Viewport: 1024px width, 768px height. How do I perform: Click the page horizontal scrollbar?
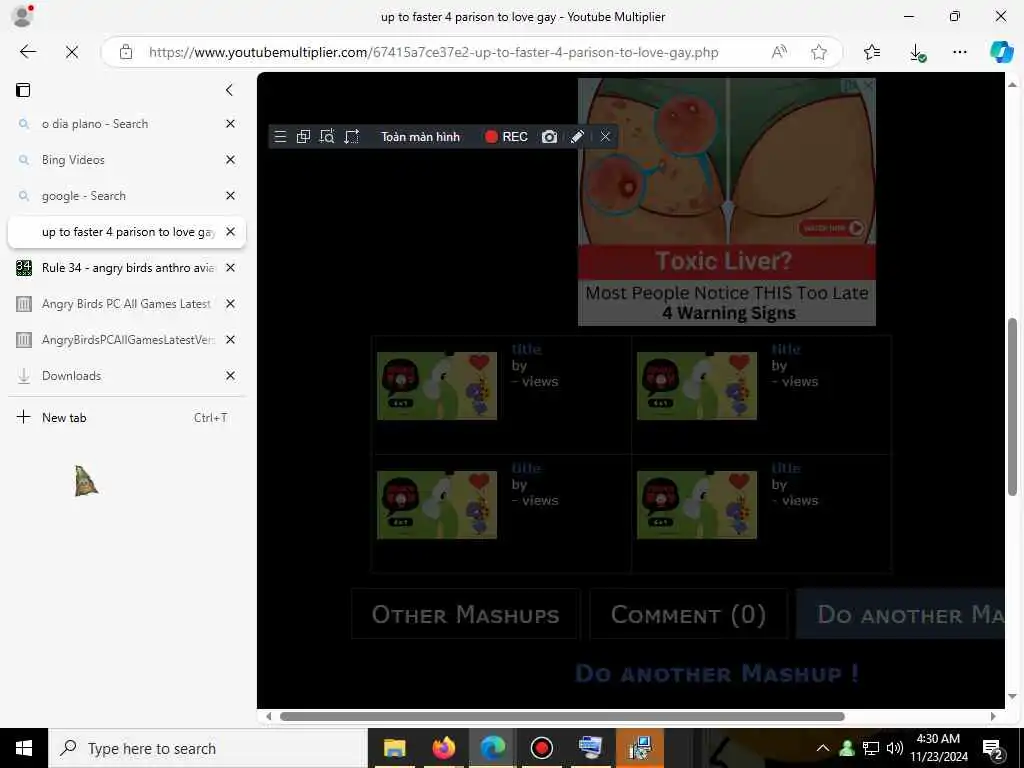(562, 716)
